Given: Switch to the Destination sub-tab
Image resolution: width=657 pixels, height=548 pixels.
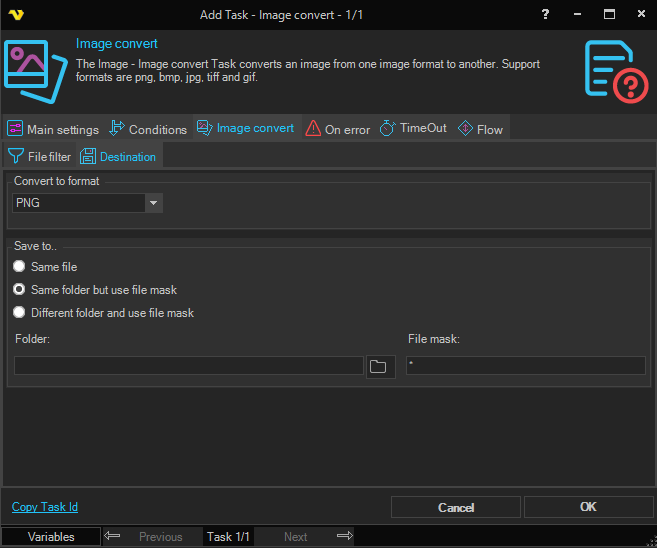Looking at the screenshot, I should (x=118, y=157).
